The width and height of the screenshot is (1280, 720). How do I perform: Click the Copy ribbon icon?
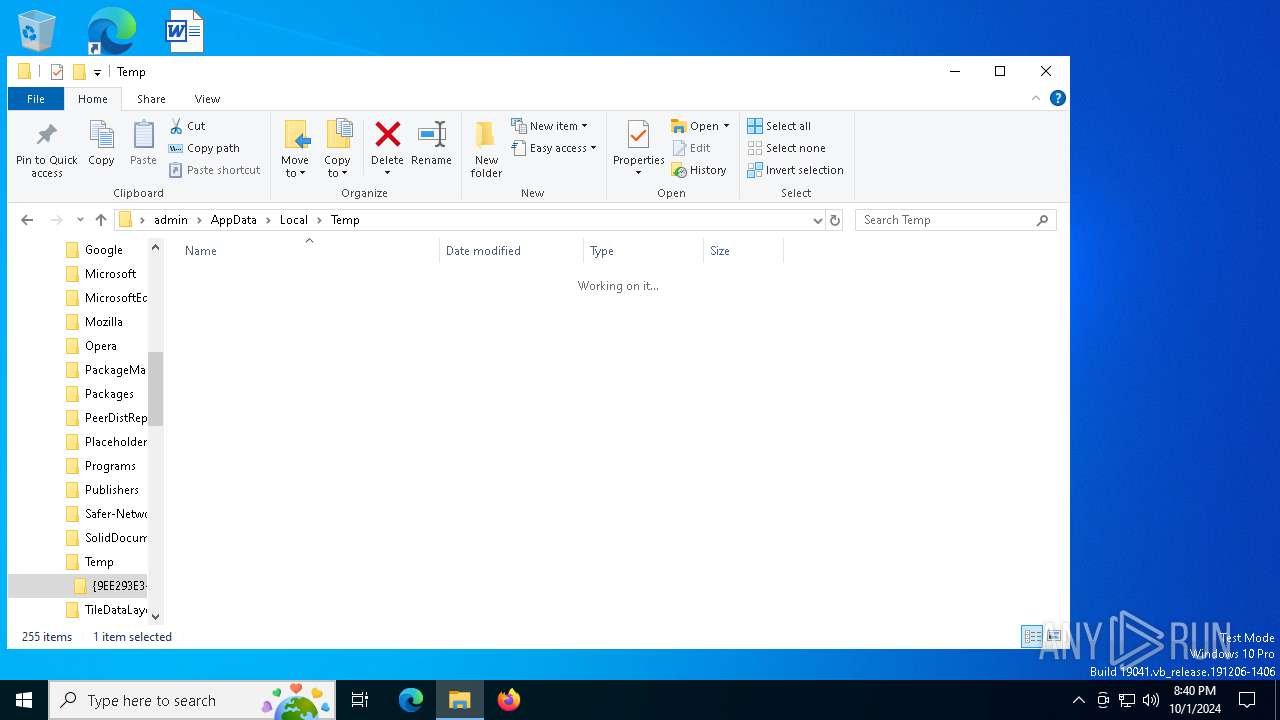coord(101,143)
